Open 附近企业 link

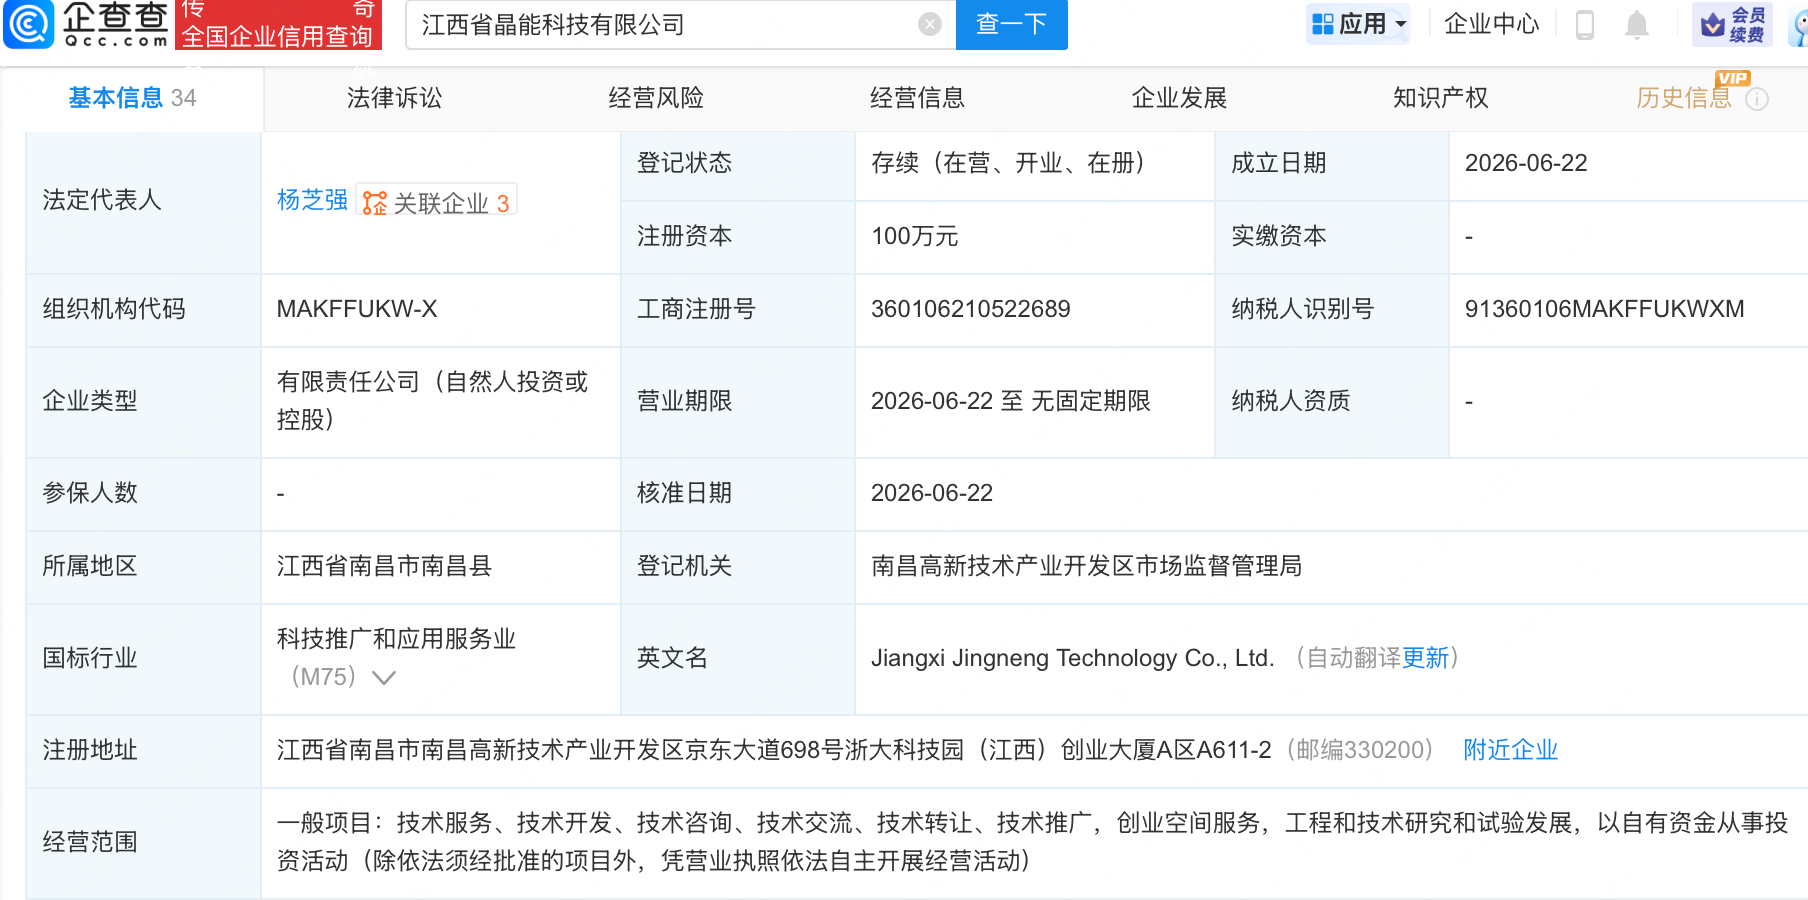click(x=1510, y=750)
